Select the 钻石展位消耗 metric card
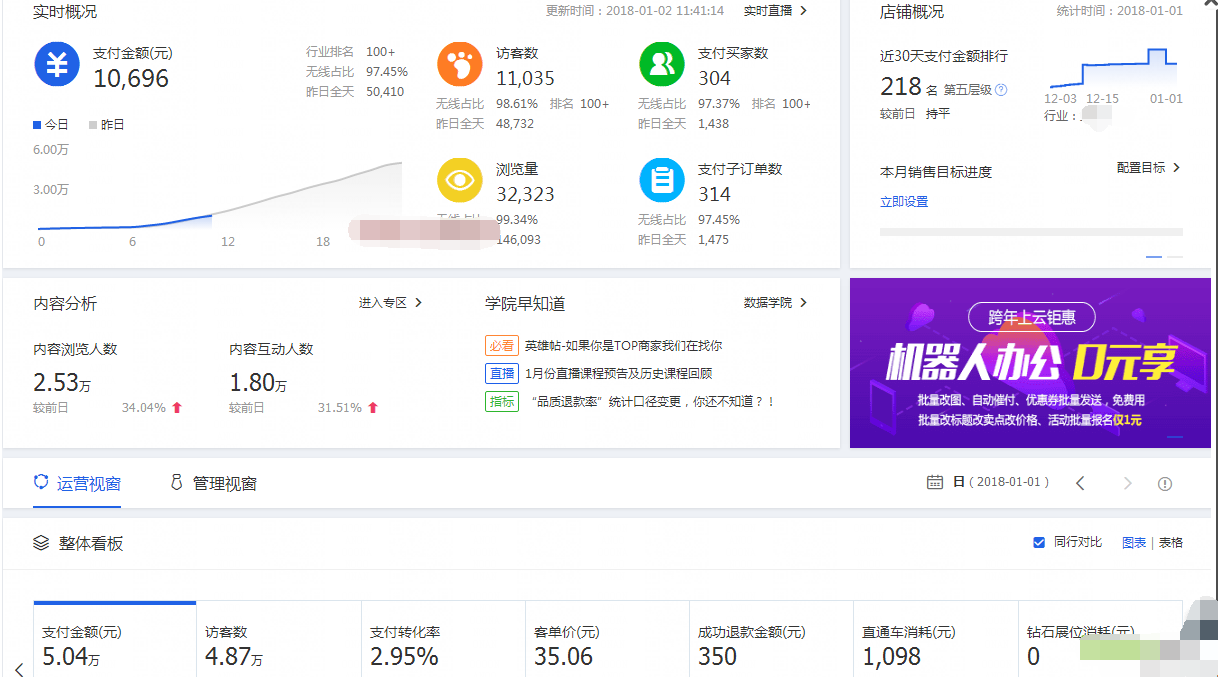The height and width of the screenshot is (677, 1218). point(1100,640)
